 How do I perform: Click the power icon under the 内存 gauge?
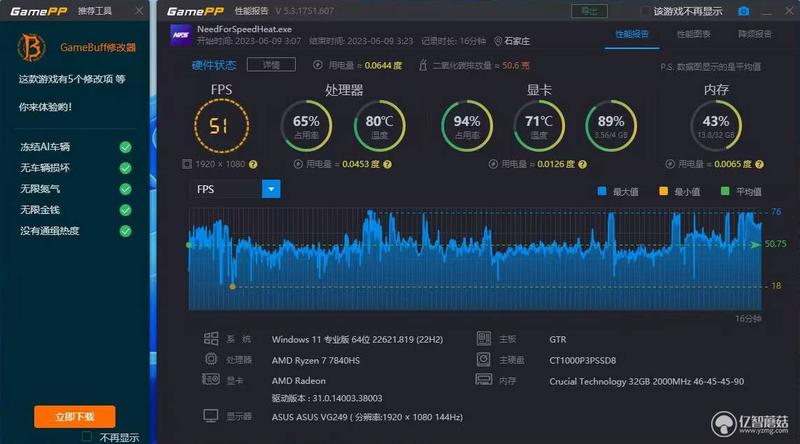(670, 164)
